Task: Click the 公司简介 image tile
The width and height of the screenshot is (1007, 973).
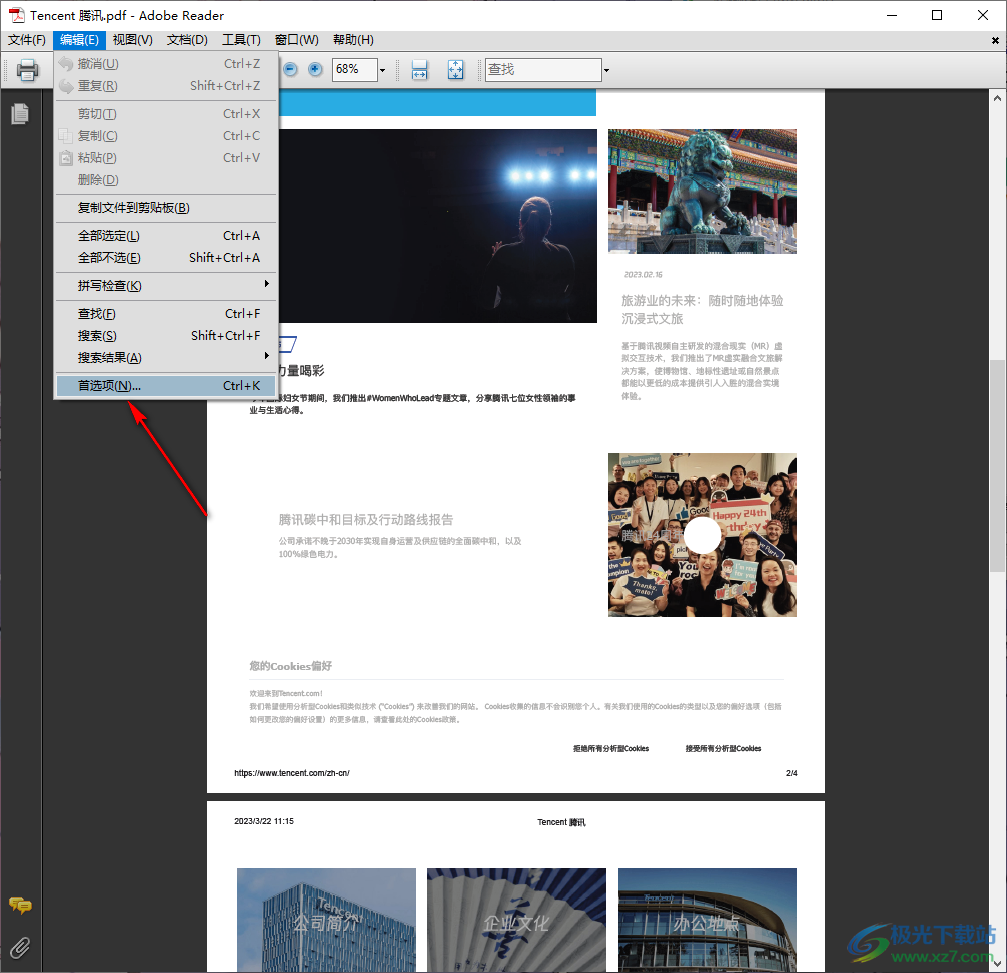Action: pyautogui.click(x=326, y=920)
